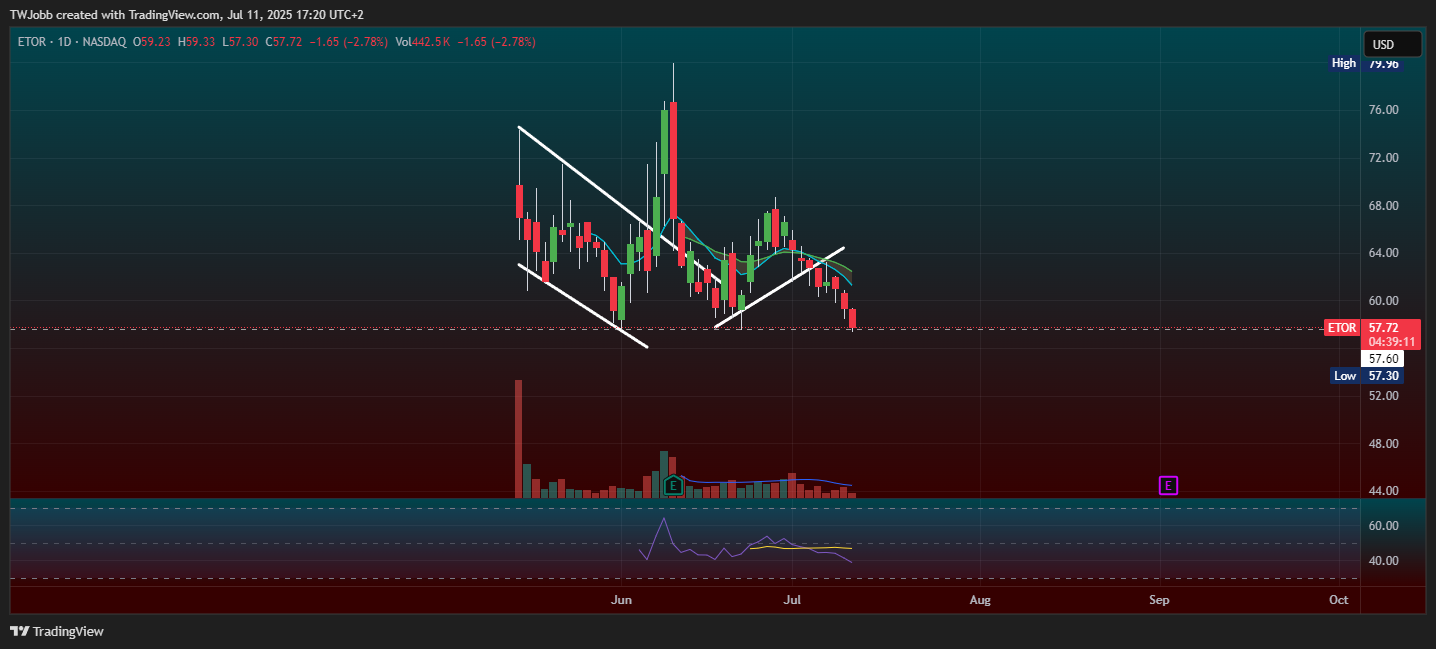The height and width of the screenshot is (649, 1436).
Task: Click the low value L57.30 in legend
Action: pos(241,42)
